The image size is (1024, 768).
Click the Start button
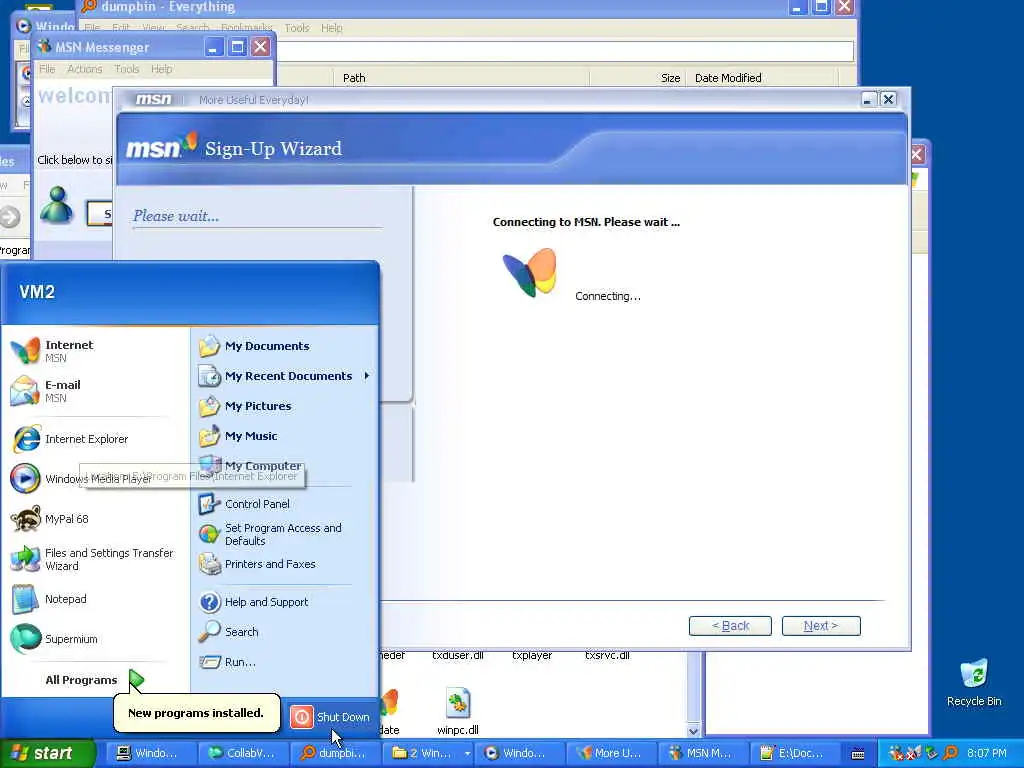46,753
